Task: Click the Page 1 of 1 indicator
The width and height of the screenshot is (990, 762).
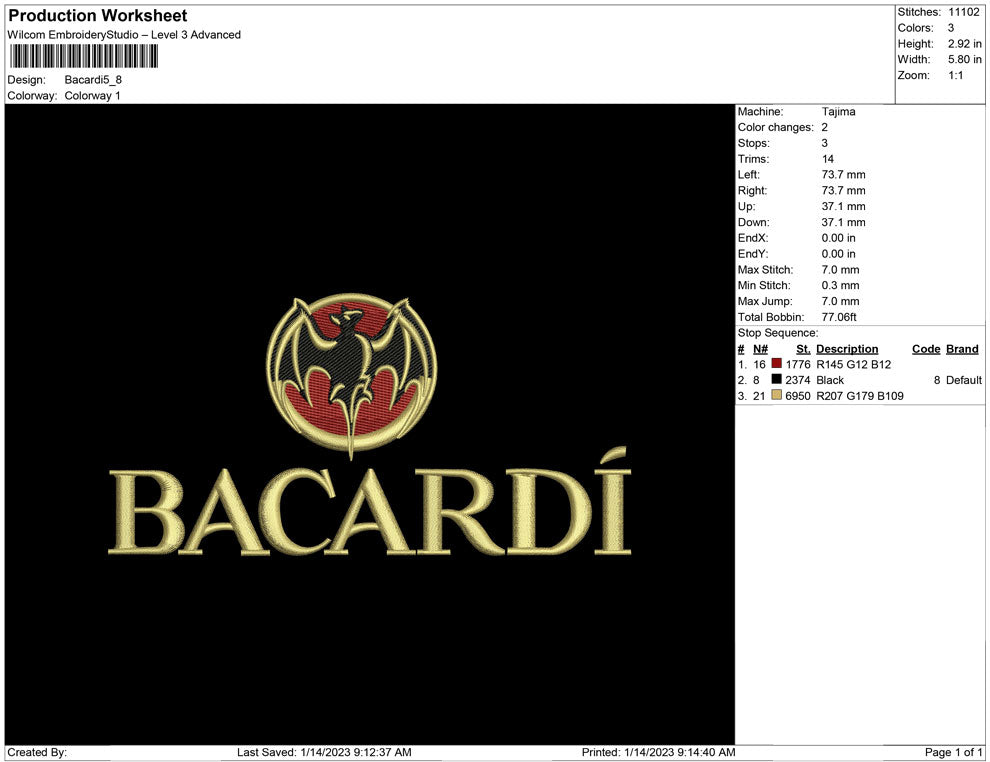Action: click(x=953, y=752)
